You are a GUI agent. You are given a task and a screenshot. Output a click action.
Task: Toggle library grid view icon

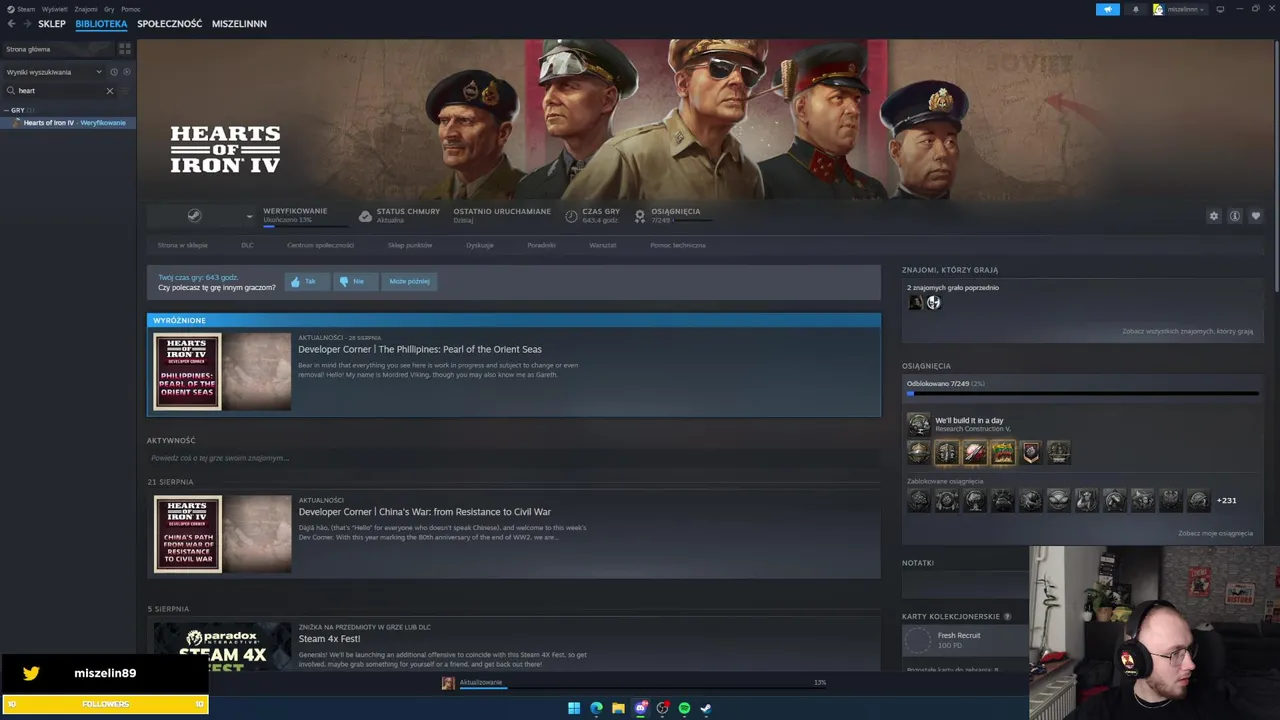tap(125, 48)
